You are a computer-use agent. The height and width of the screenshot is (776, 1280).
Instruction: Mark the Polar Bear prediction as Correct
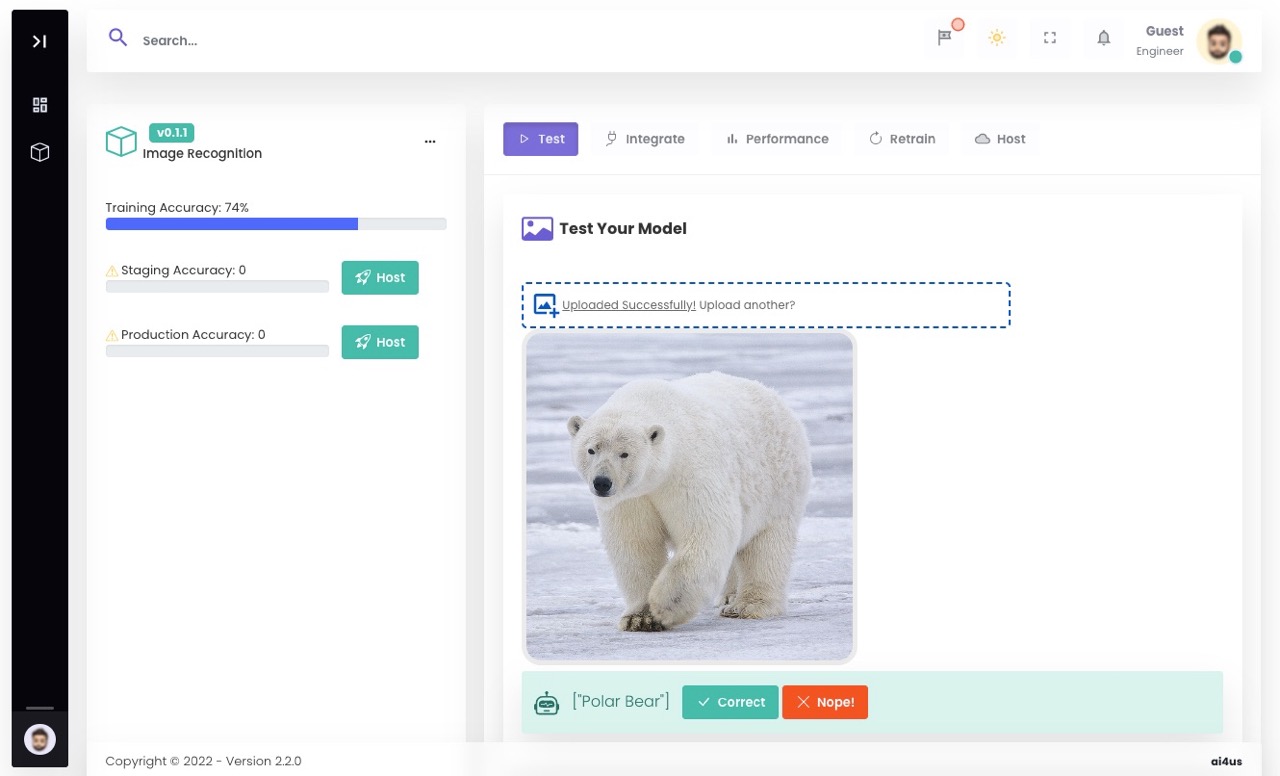tap(730, 702)
